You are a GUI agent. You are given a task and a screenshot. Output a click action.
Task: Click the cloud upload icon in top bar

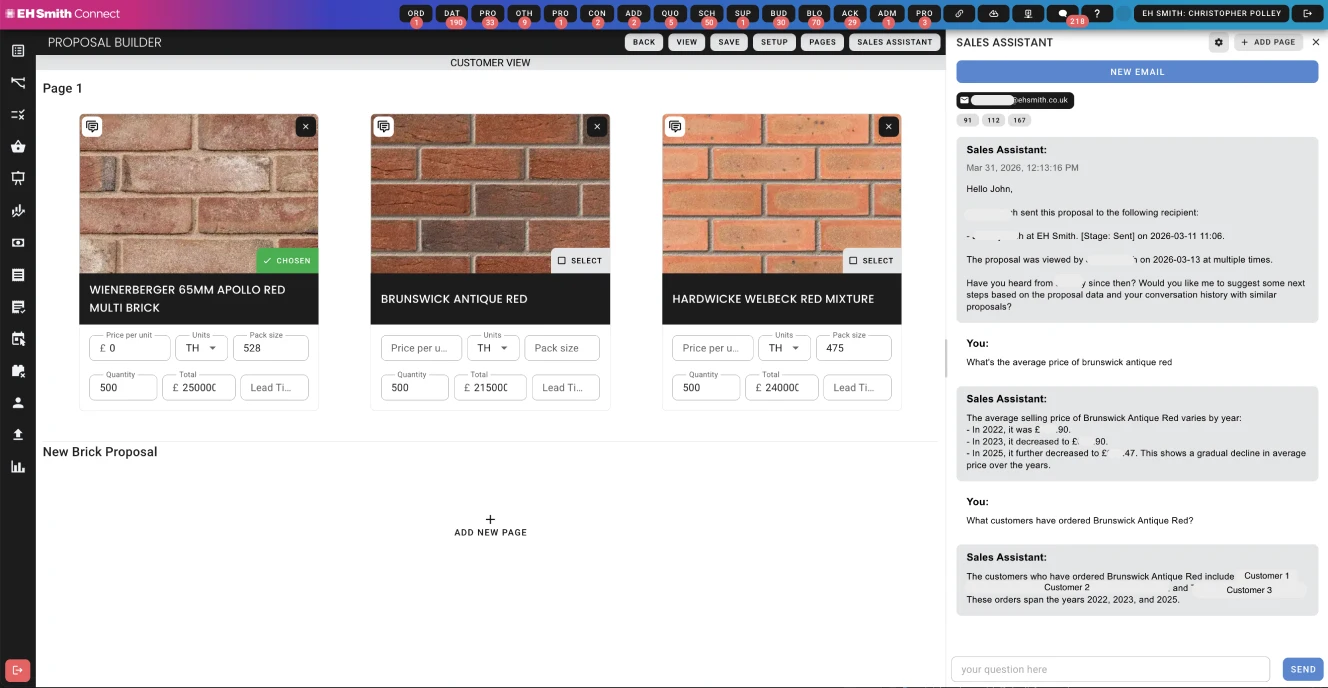coord(994,14)
